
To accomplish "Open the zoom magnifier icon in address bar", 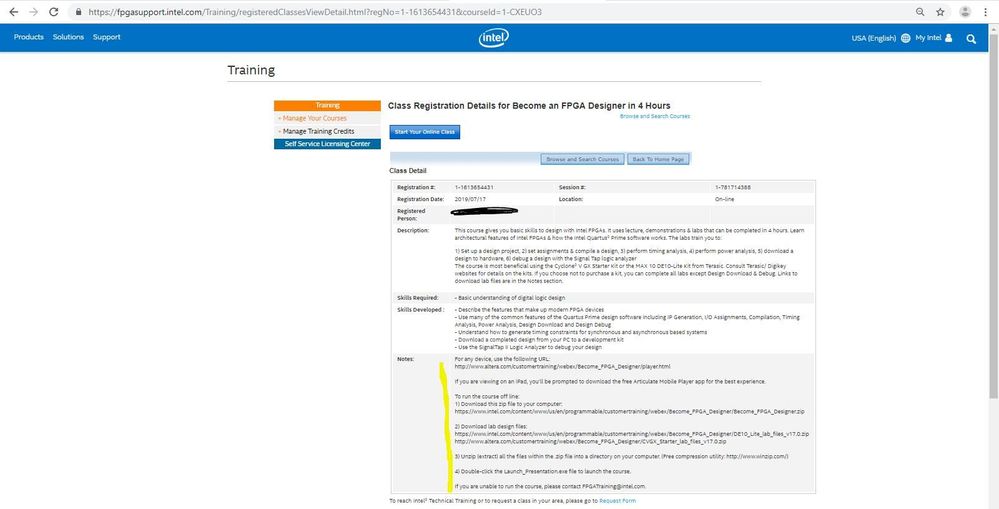I will (x=920, y=12).
